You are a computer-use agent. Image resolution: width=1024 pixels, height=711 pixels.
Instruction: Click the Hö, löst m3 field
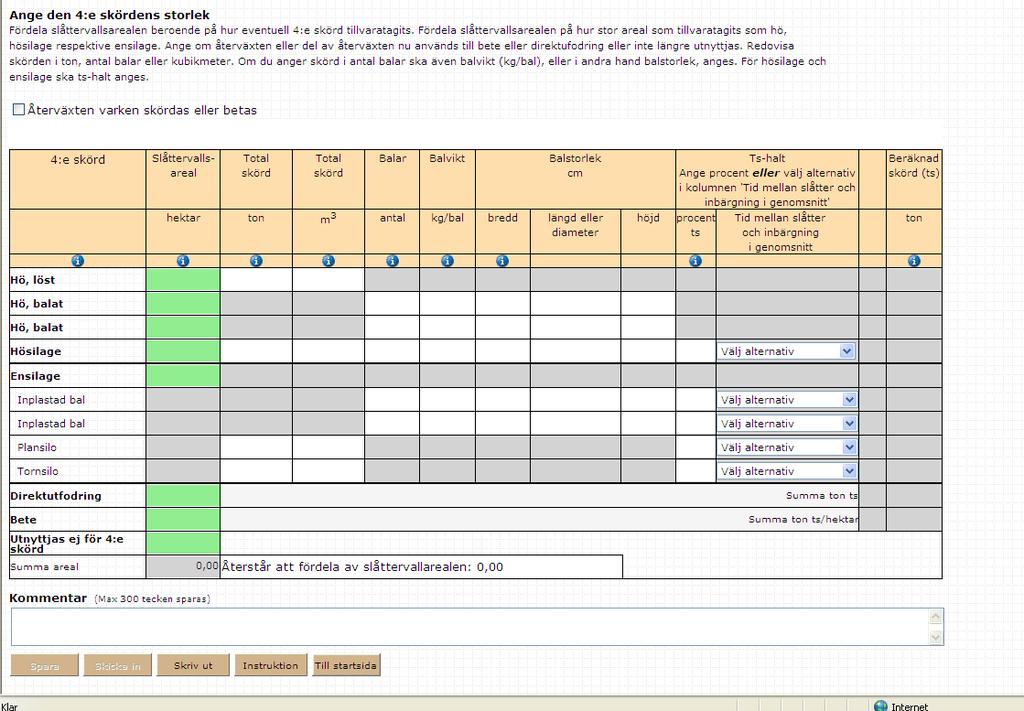(x=328, y=279)
